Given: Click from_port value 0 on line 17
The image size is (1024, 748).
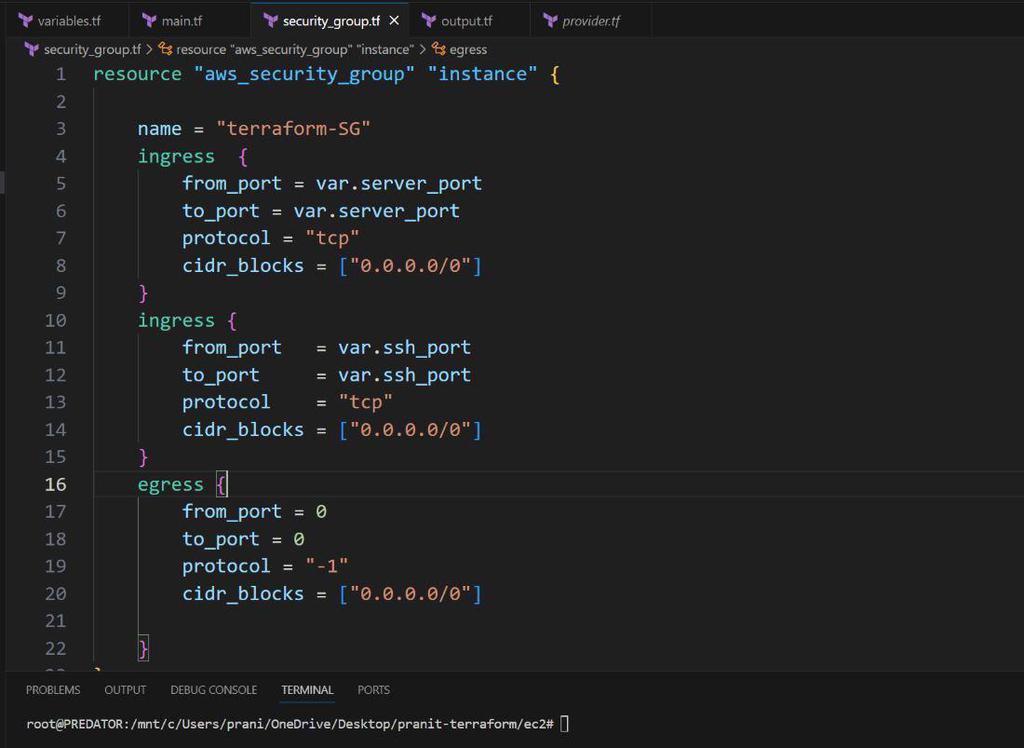Looking at the screenshot, I should click(x=321, y=512).
